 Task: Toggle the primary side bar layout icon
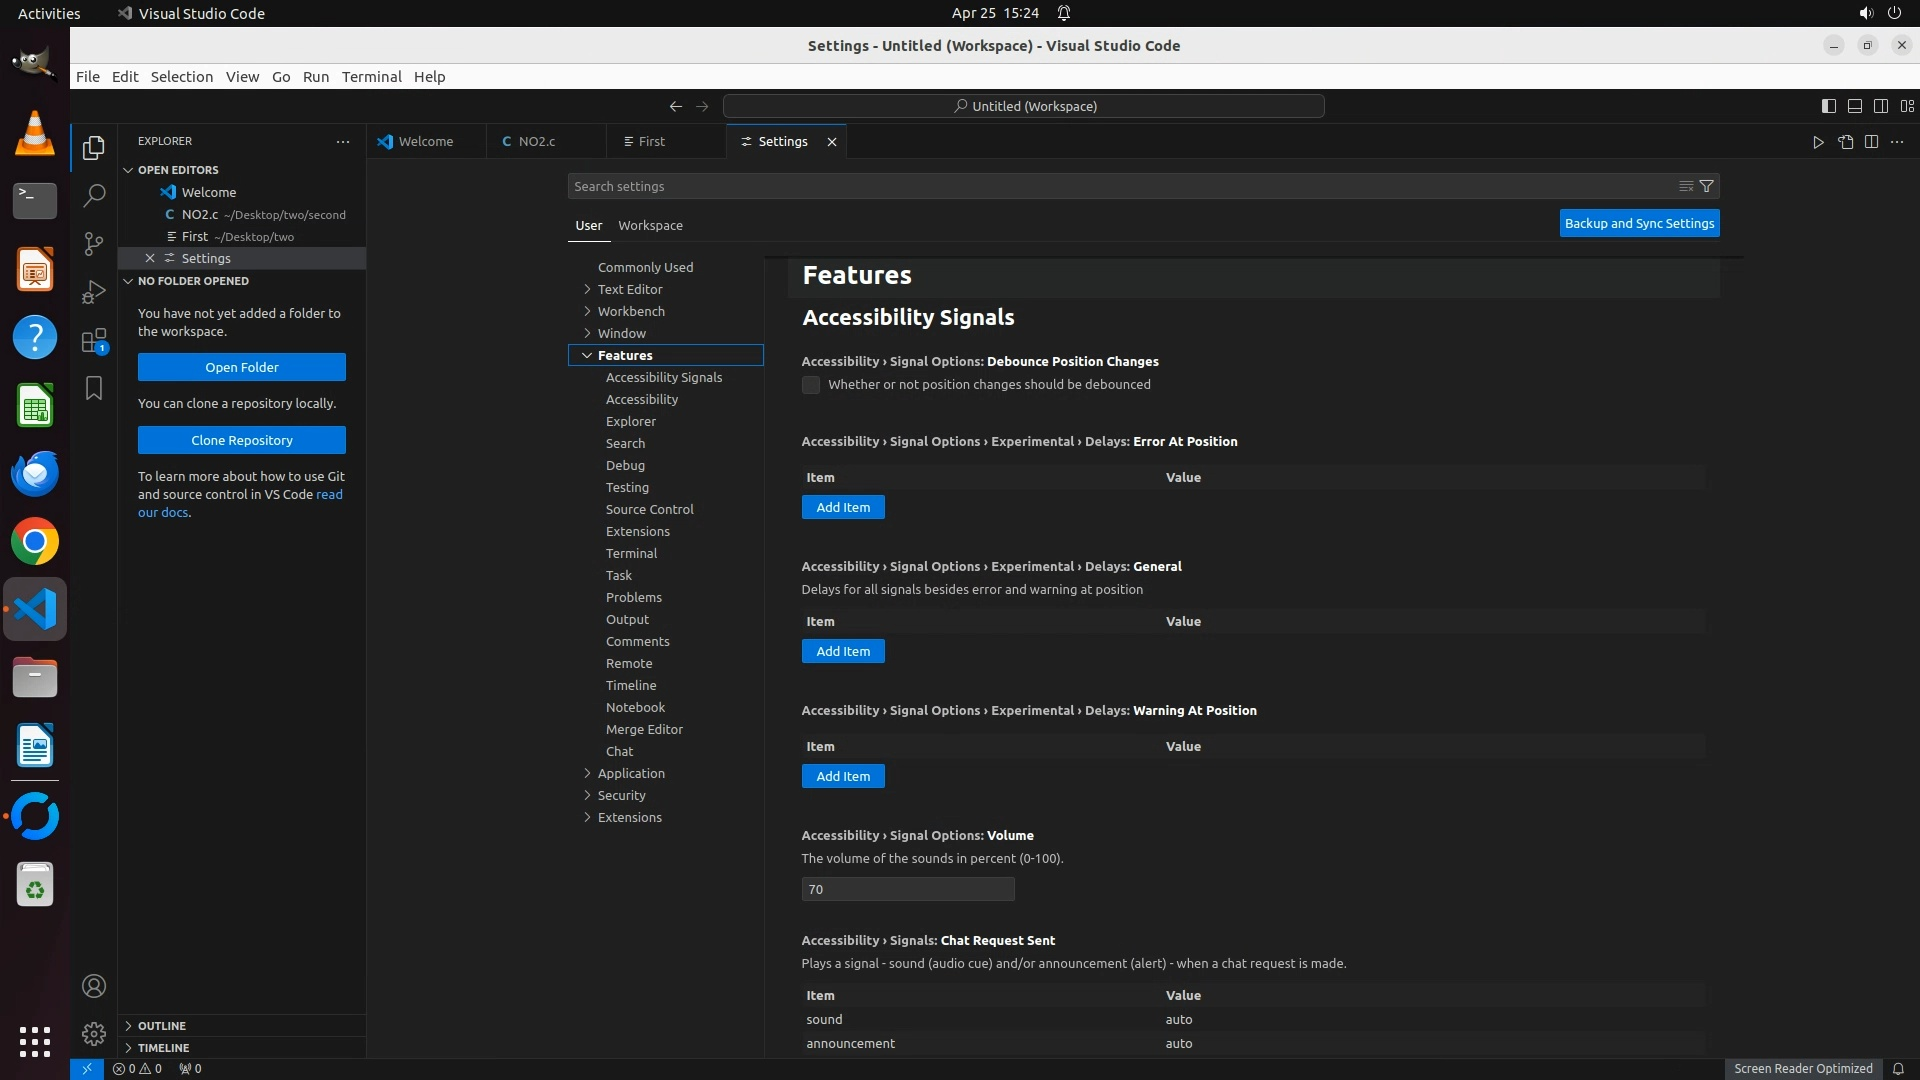(1828, 106)
